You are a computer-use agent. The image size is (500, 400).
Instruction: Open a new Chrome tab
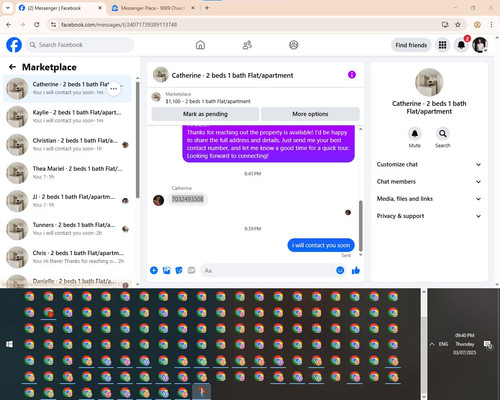(x=207, y=8)
